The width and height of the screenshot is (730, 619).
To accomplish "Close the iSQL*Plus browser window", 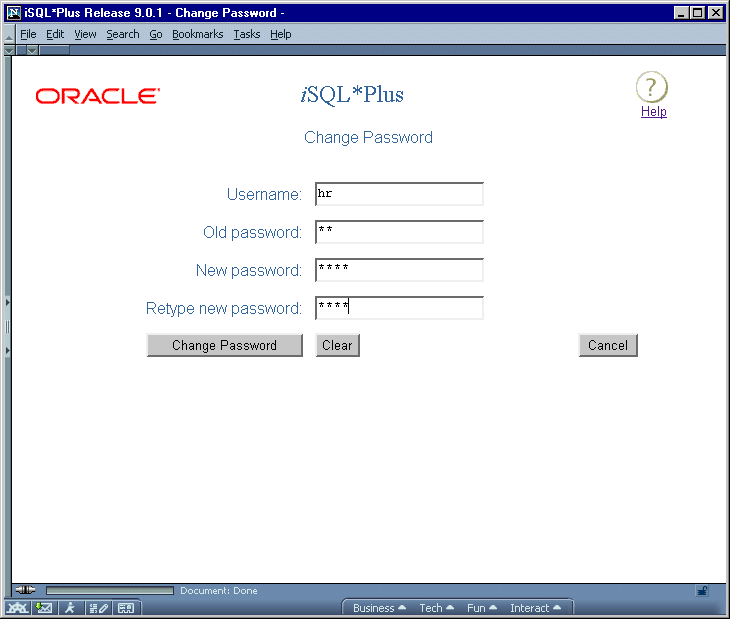I will [716, 13].
